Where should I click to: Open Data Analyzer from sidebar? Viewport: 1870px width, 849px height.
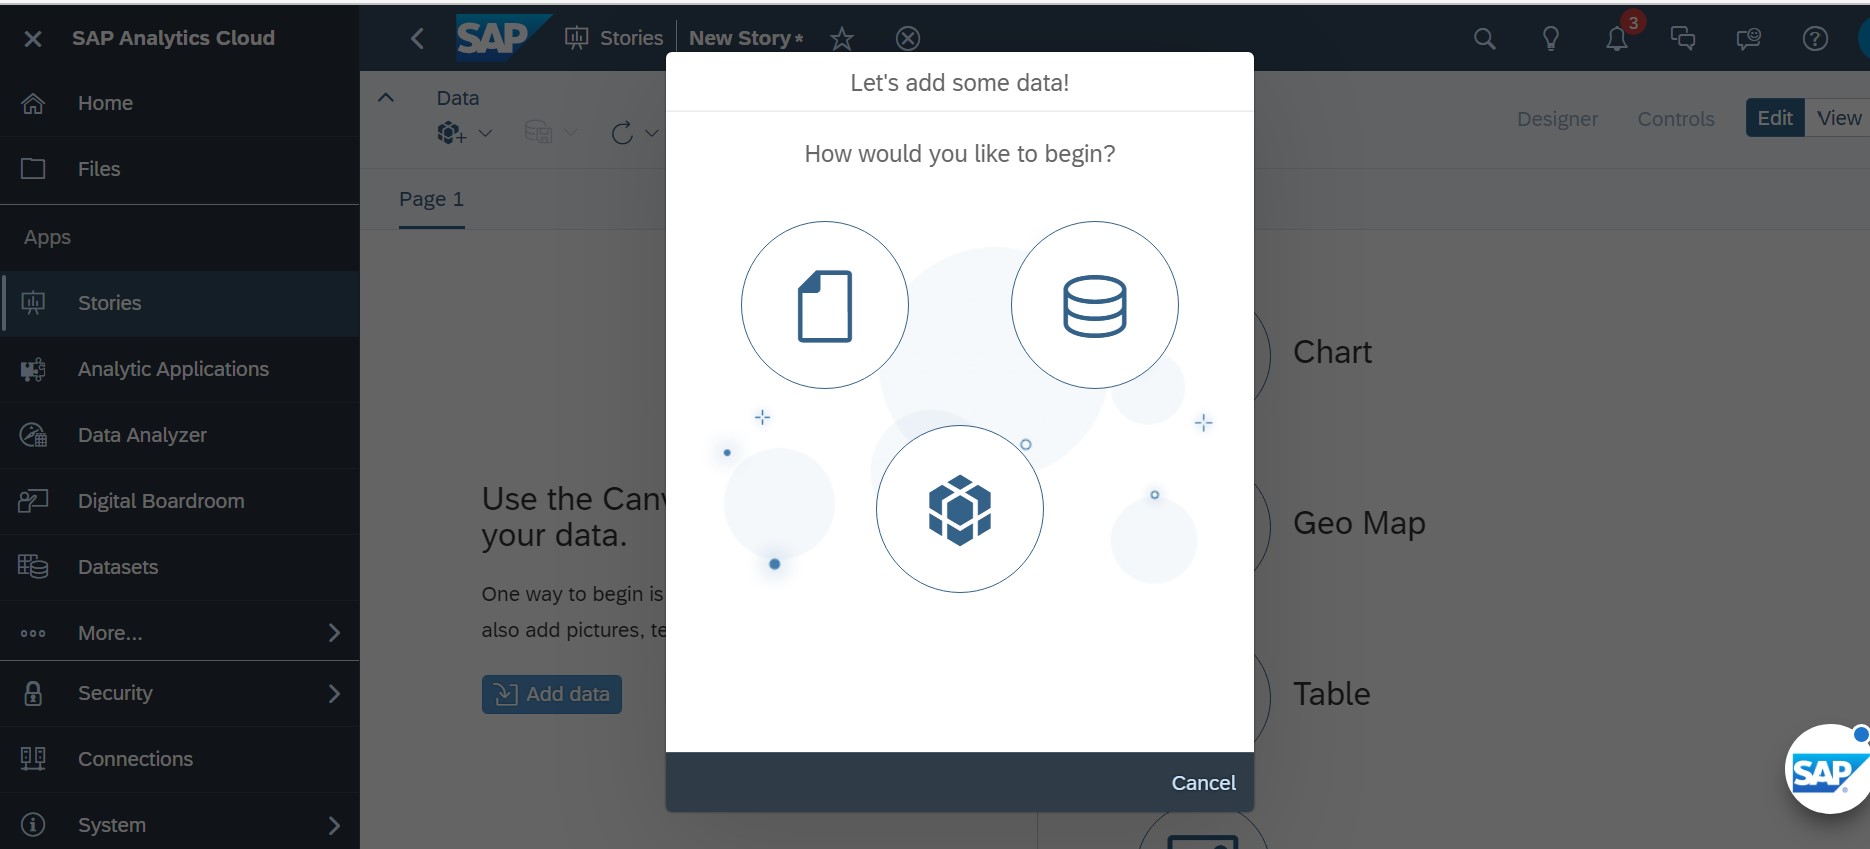coord(142,435)
